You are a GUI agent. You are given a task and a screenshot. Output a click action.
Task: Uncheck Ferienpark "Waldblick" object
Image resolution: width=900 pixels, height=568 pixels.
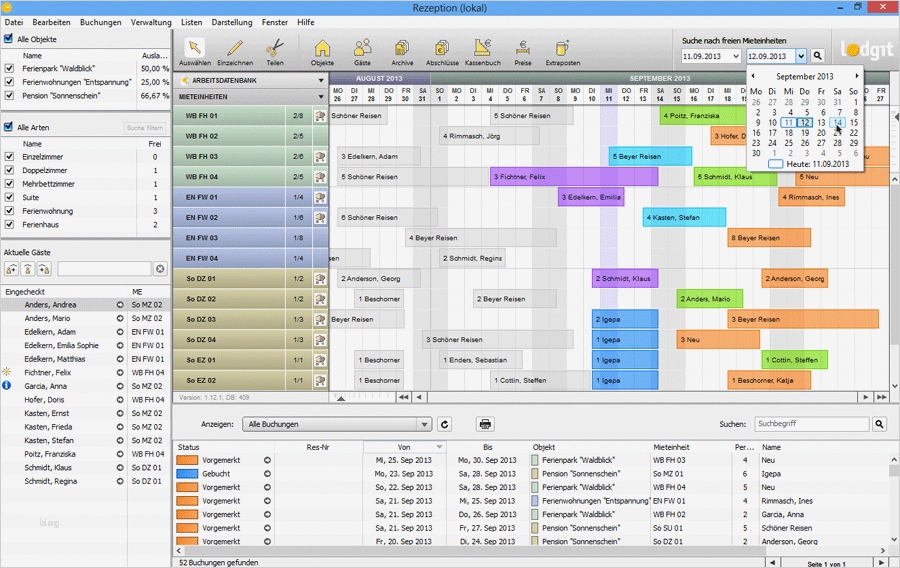pyautogui.click(x=9, y=68)
